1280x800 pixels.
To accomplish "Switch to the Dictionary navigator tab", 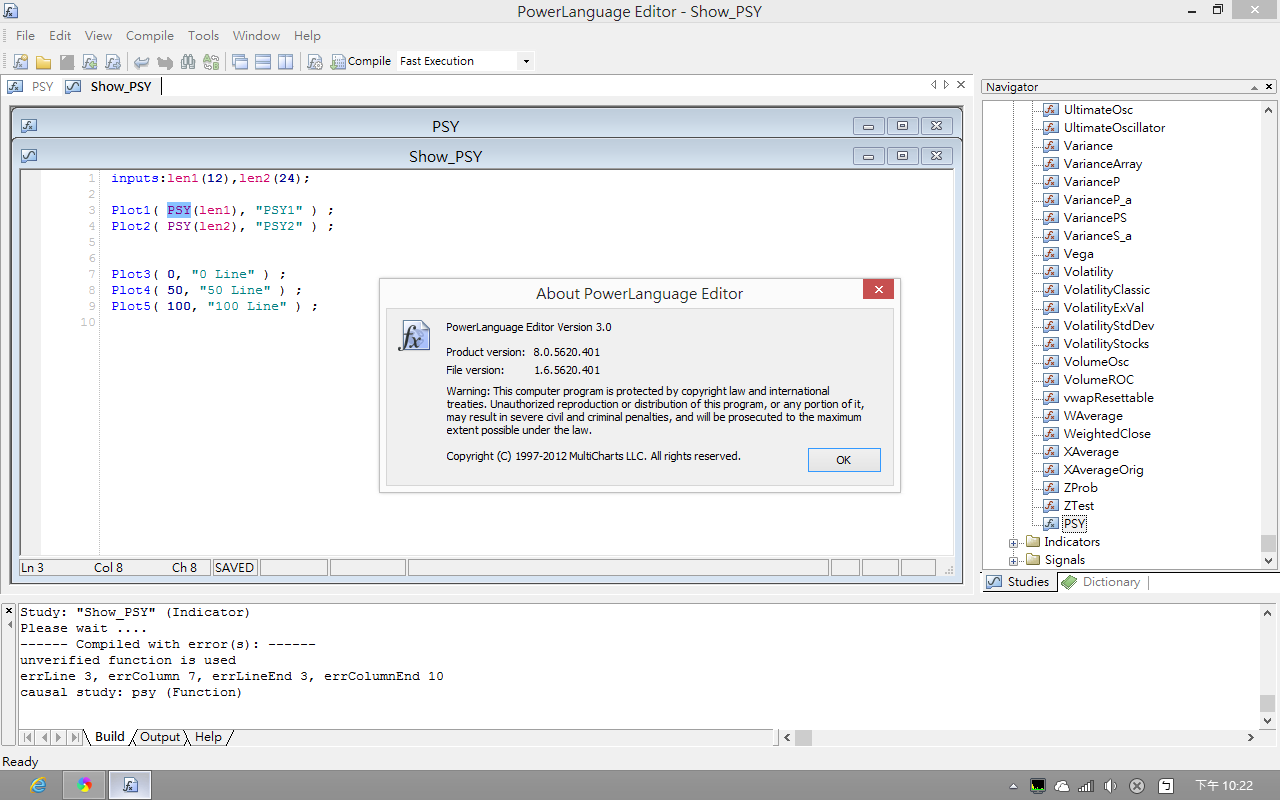I will point(1102,582).
